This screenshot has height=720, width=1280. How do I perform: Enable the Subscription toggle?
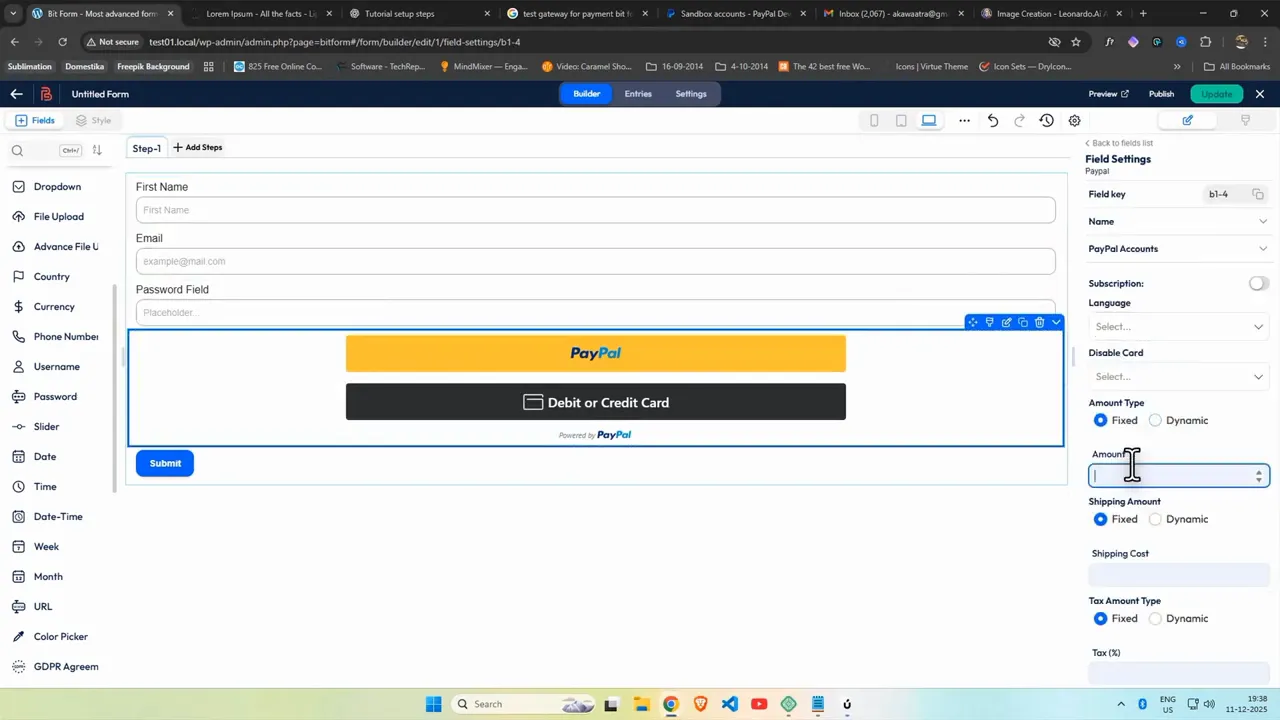1257,283
